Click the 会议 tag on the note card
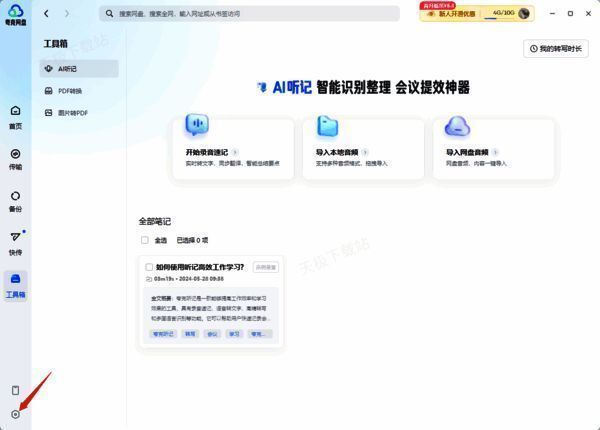 [x=212, y=334]
